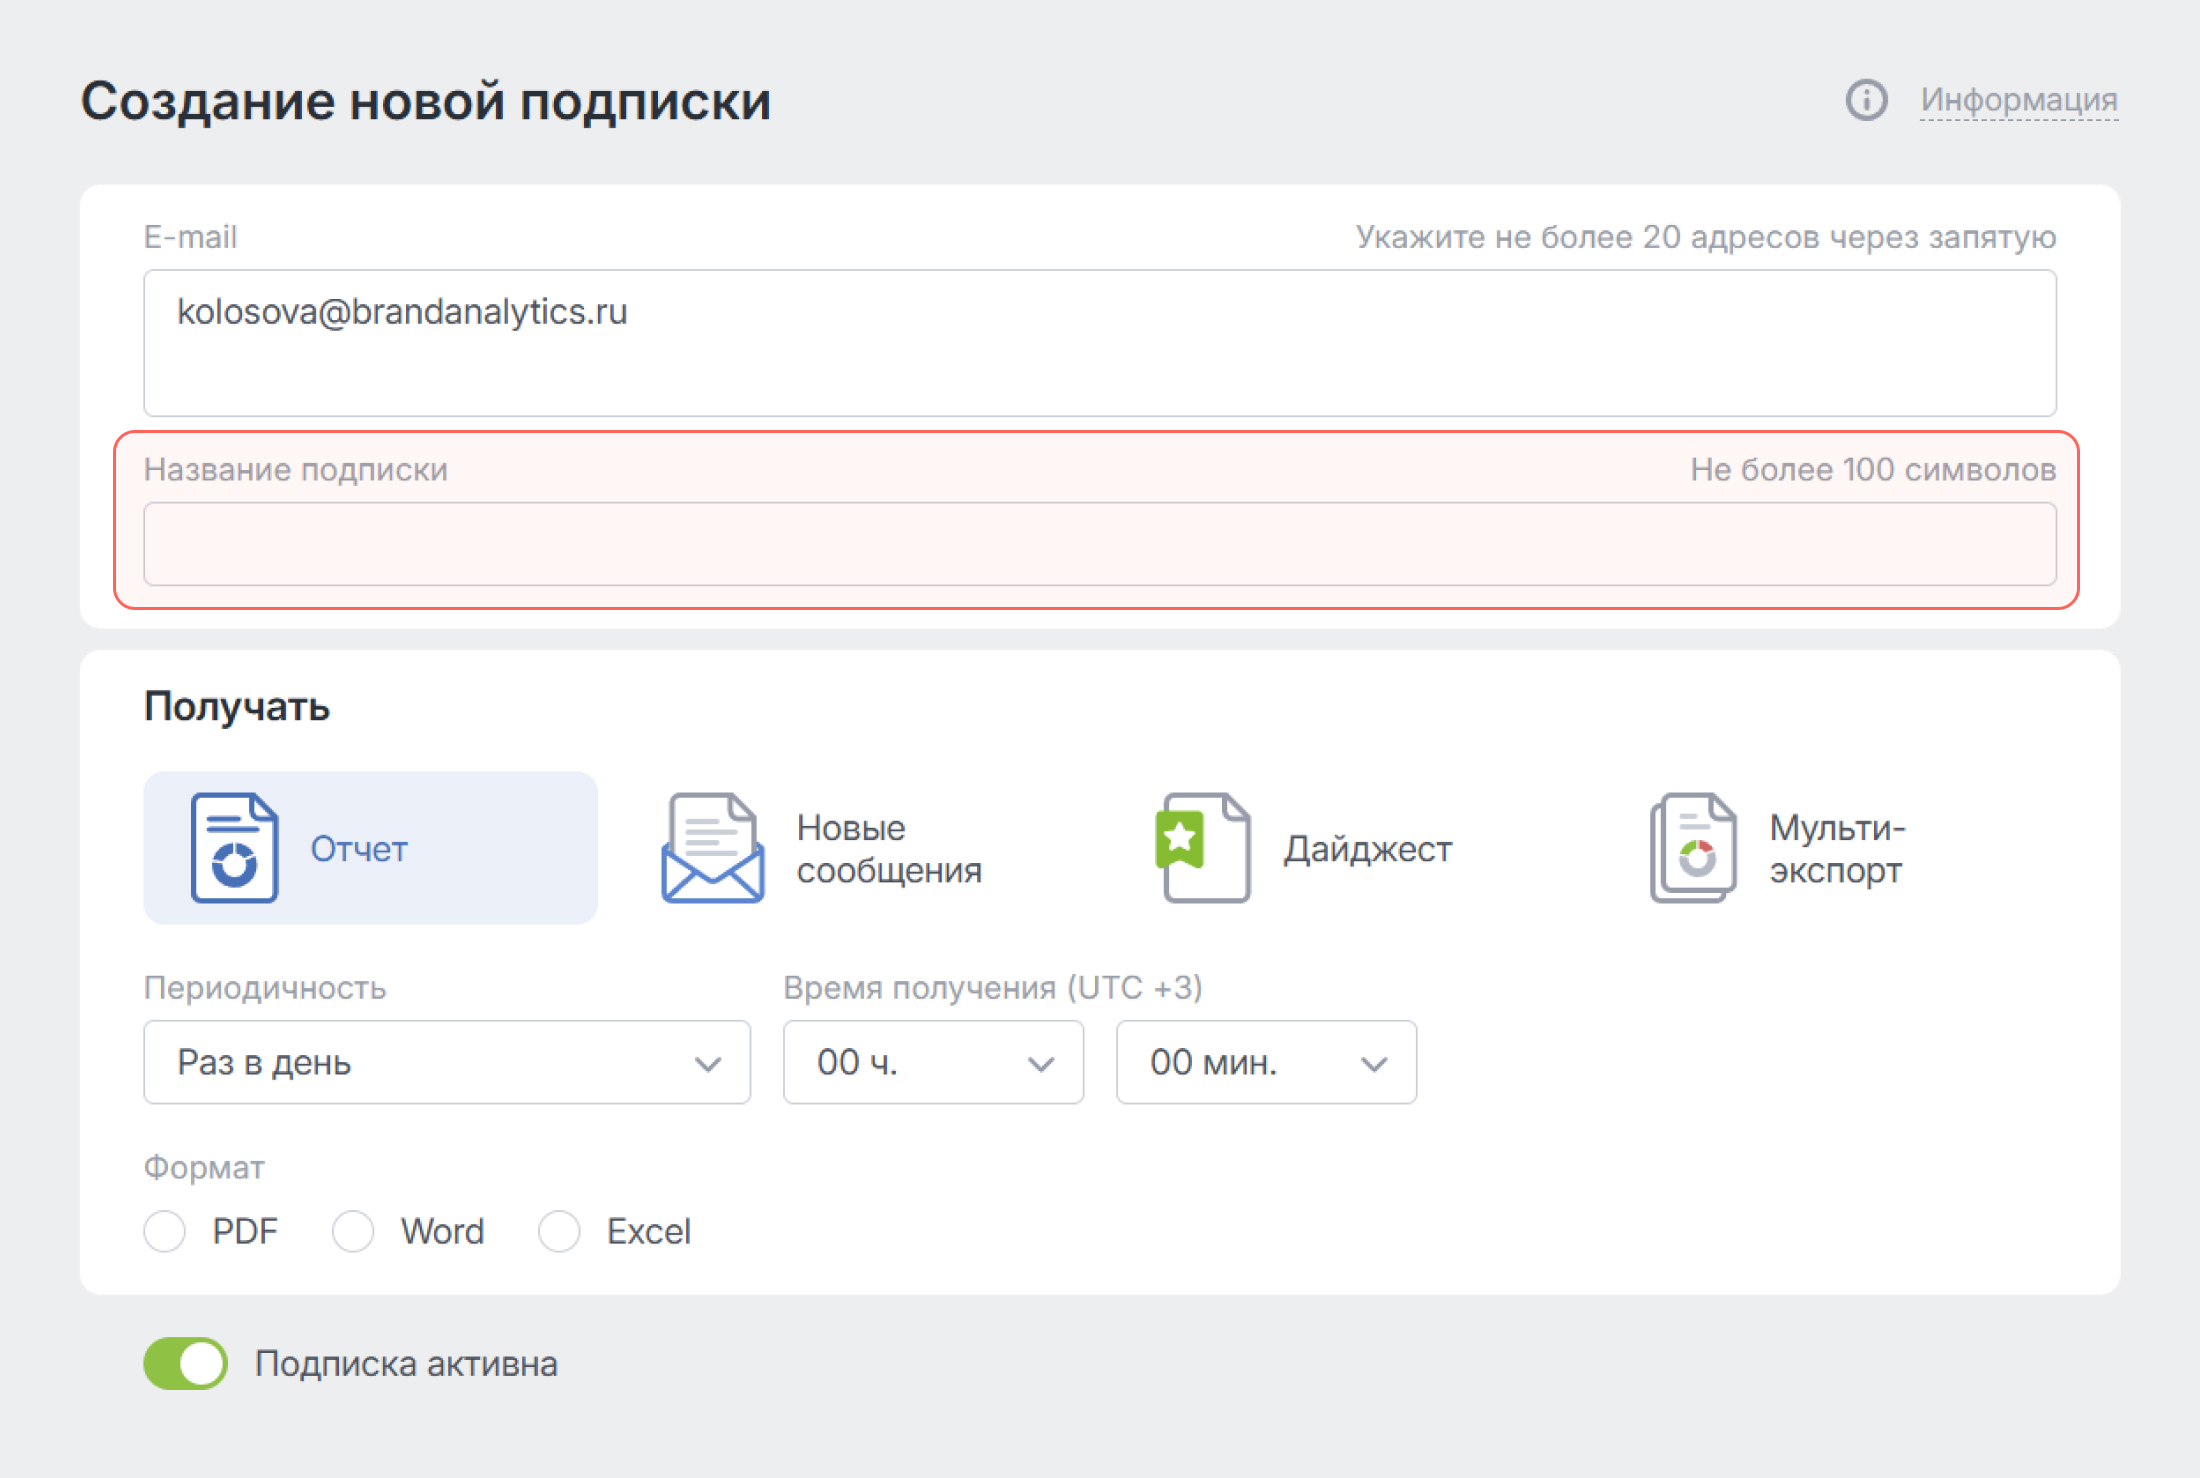Choose the Отчет delivery option
The image size is (2200, 1478).
(x=371, y=848)
